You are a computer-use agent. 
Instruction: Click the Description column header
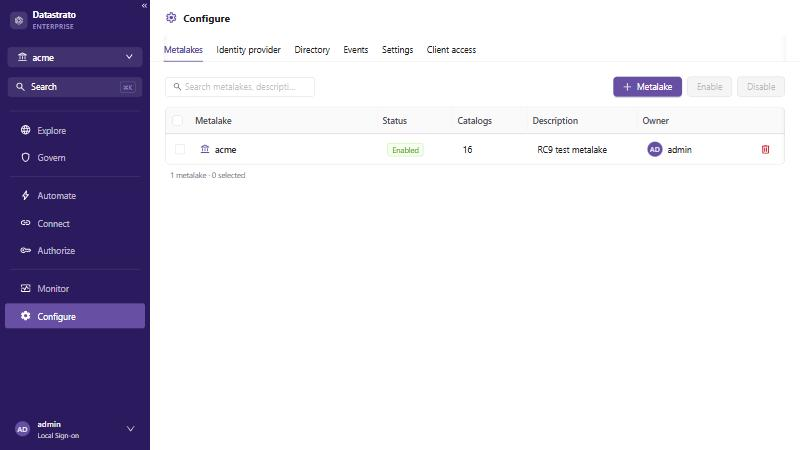[555, 121]
